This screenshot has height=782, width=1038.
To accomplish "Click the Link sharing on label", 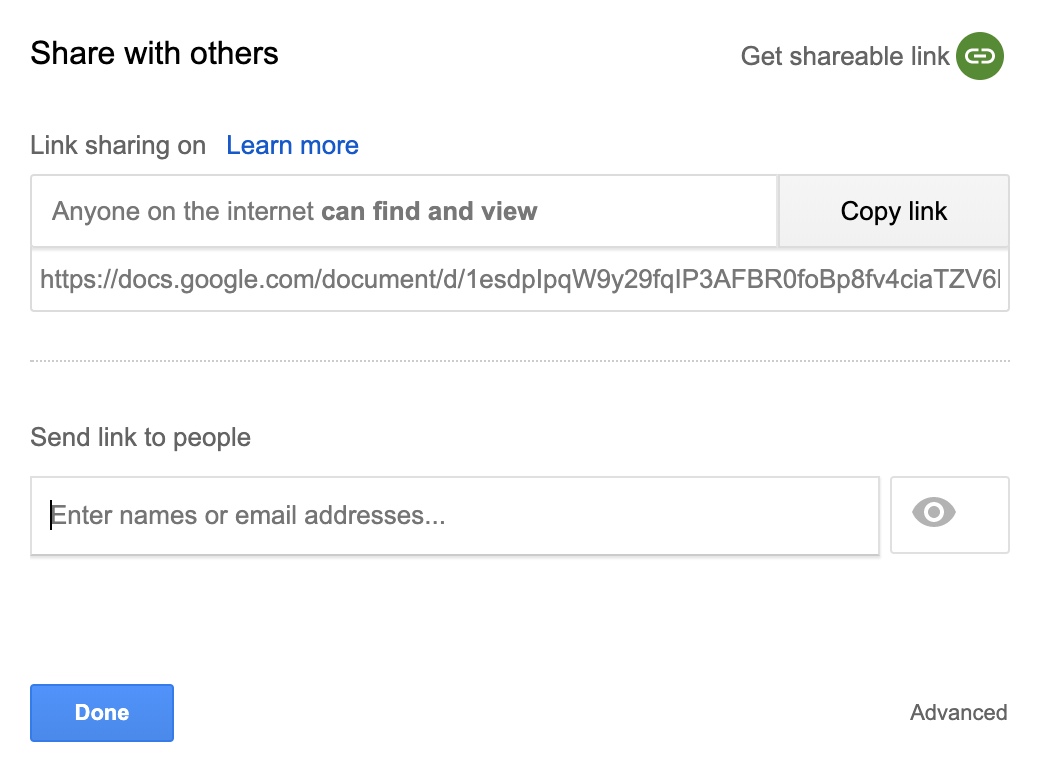I will click(x=118, y=145).
